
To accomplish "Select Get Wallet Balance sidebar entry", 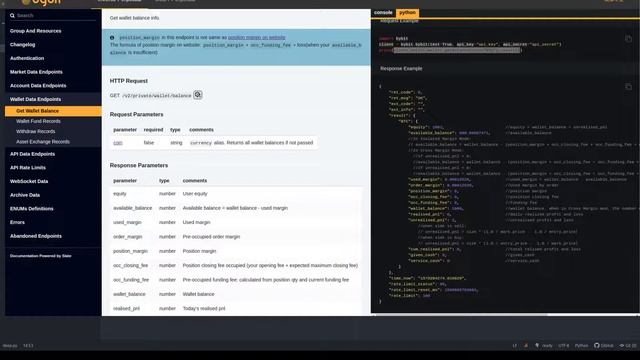I will (53, 111).
